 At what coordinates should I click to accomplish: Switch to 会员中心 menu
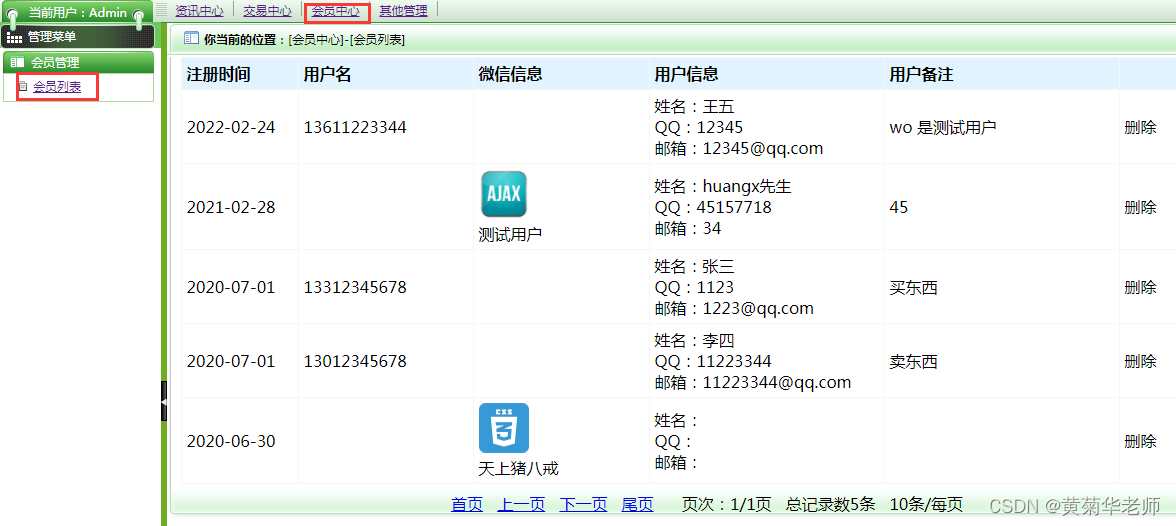click(x=335, y=11)
